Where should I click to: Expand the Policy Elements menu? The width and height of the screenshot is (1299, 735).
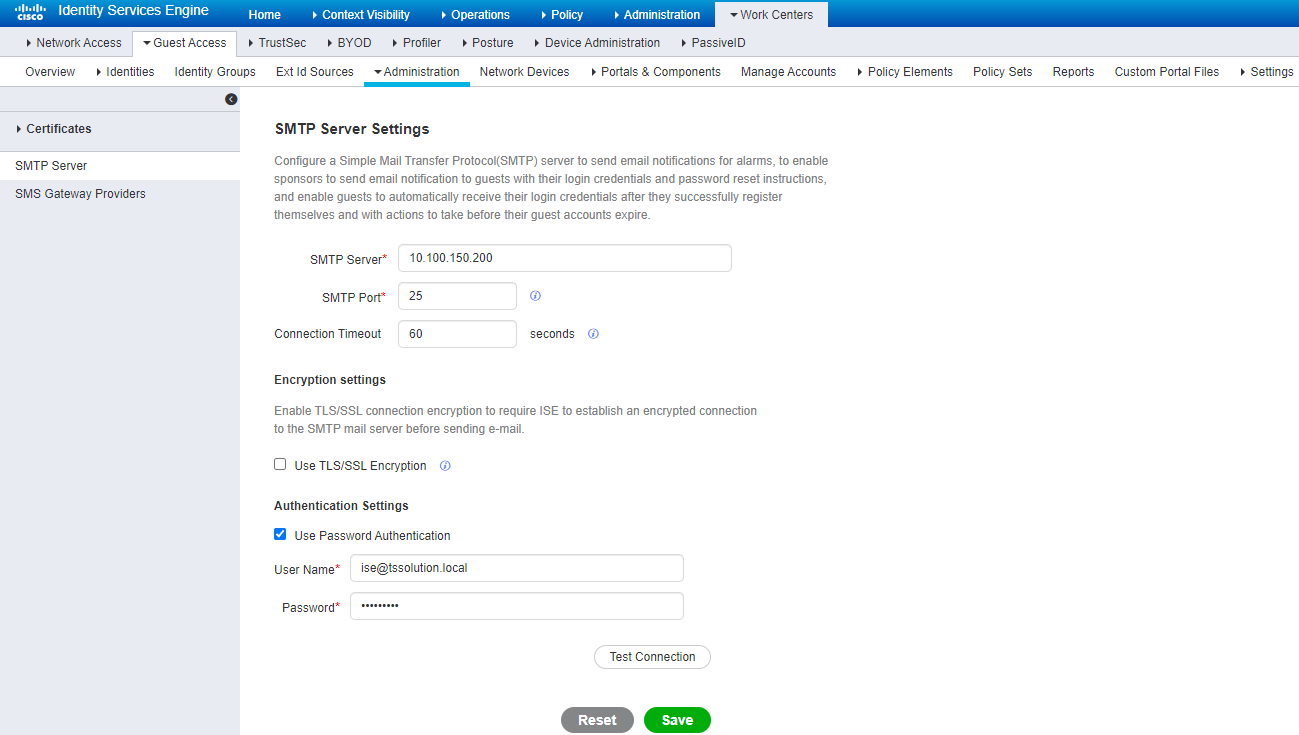point(904,72)
